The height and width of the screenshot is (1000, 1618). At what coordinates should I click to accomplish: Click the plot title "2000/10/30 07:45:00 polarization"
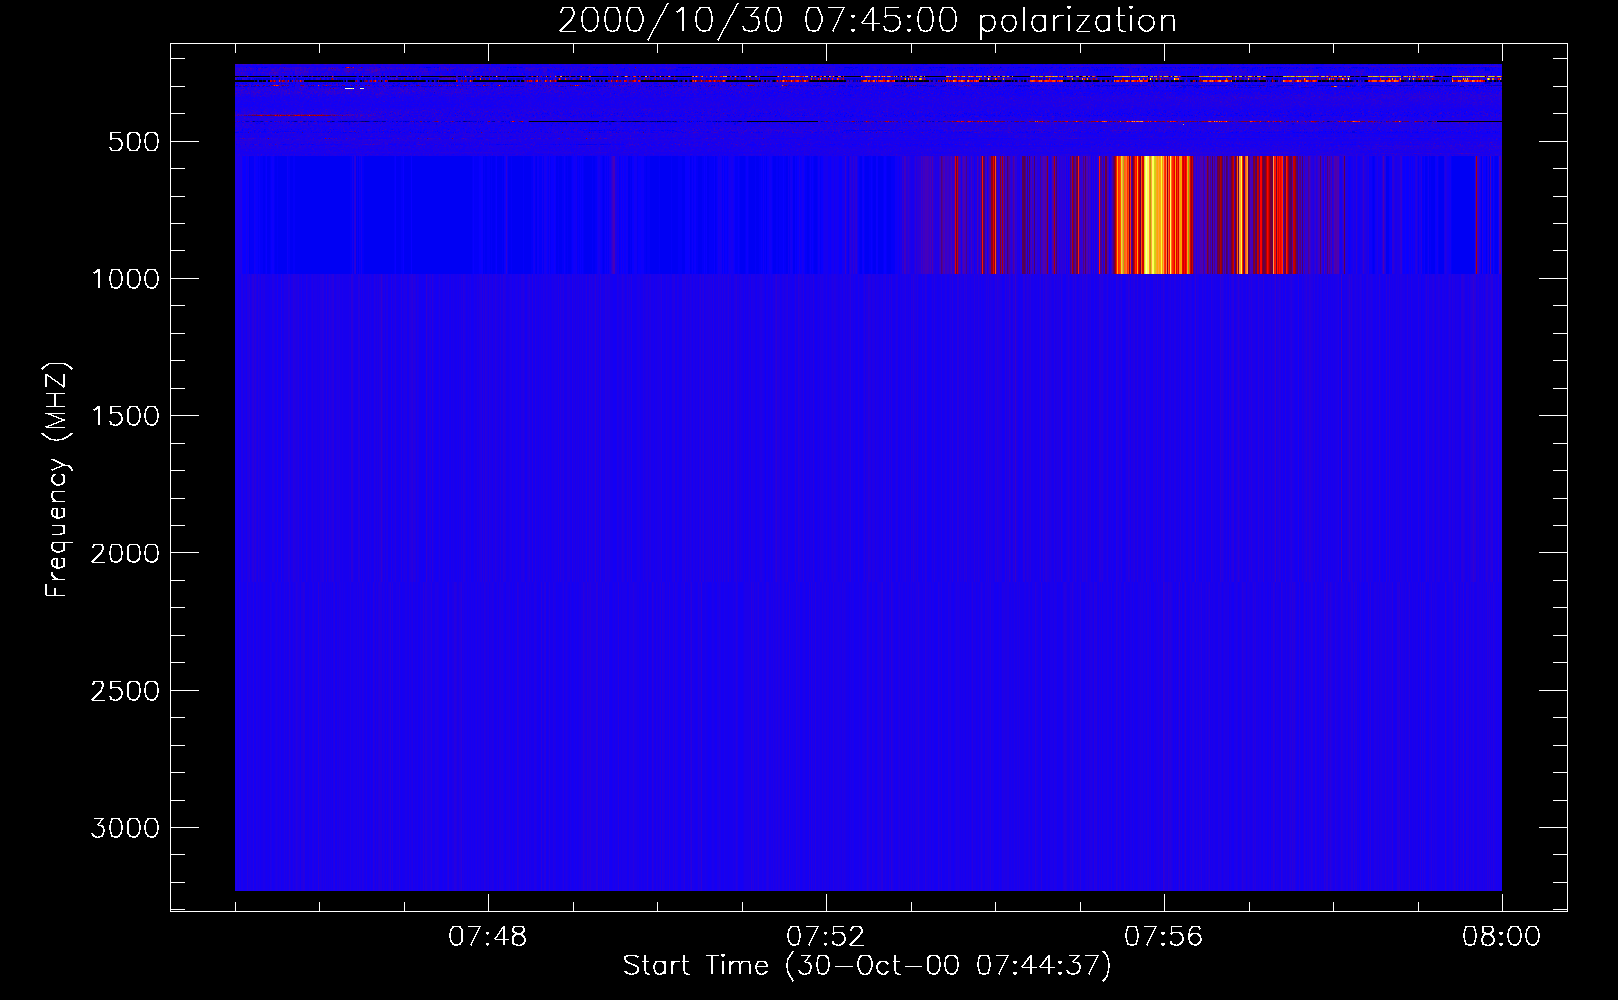[867, 21]
